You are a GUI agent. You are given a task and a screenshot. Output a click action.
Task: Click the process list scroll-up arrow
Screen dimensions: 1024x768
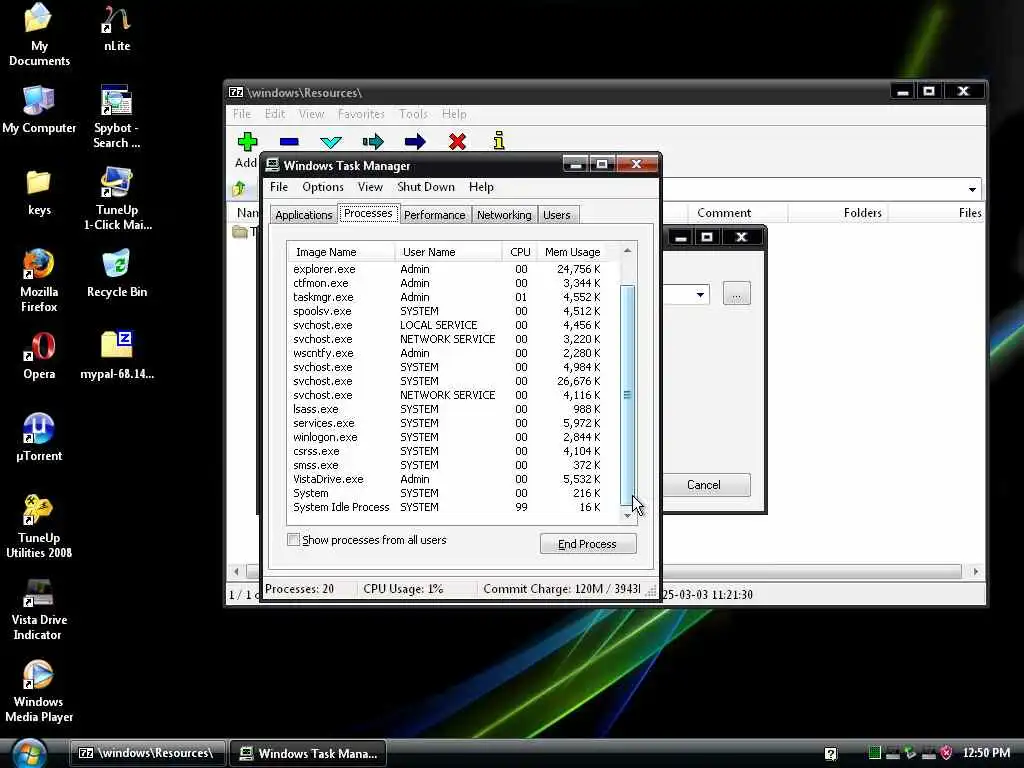[x=627, y=251]
